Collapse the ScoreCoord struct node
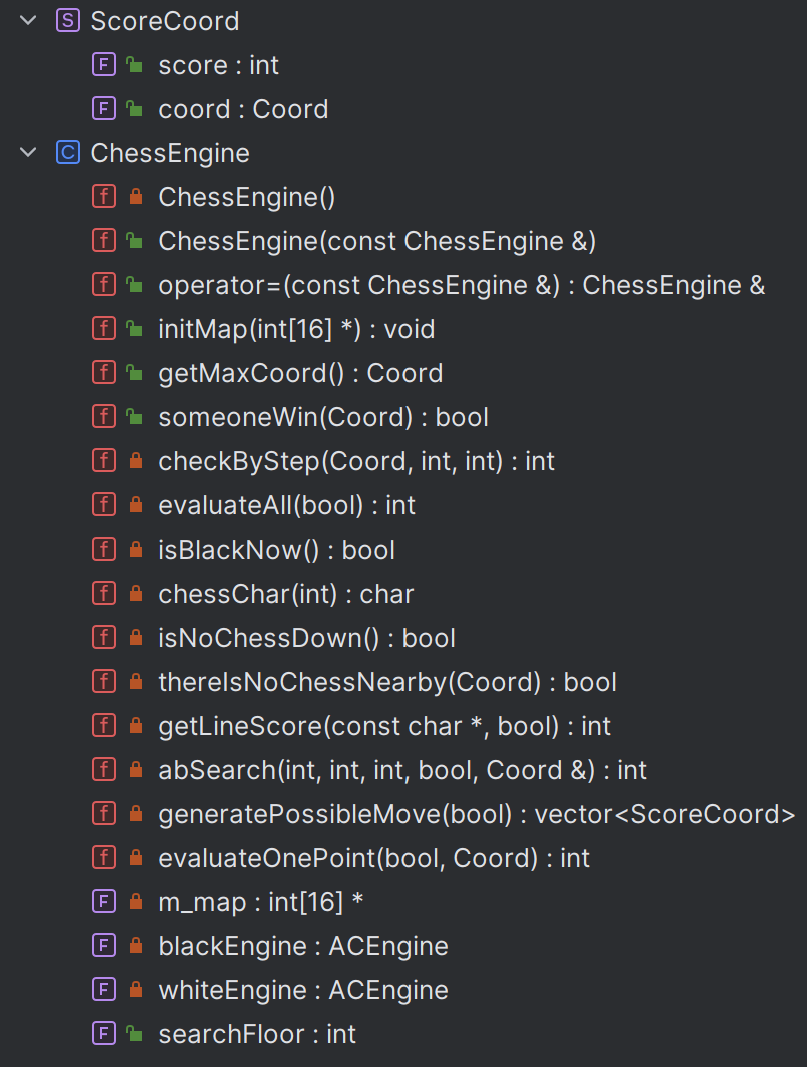The width and height of the screenshot is (808, 1068). click(x=28, y=20)
